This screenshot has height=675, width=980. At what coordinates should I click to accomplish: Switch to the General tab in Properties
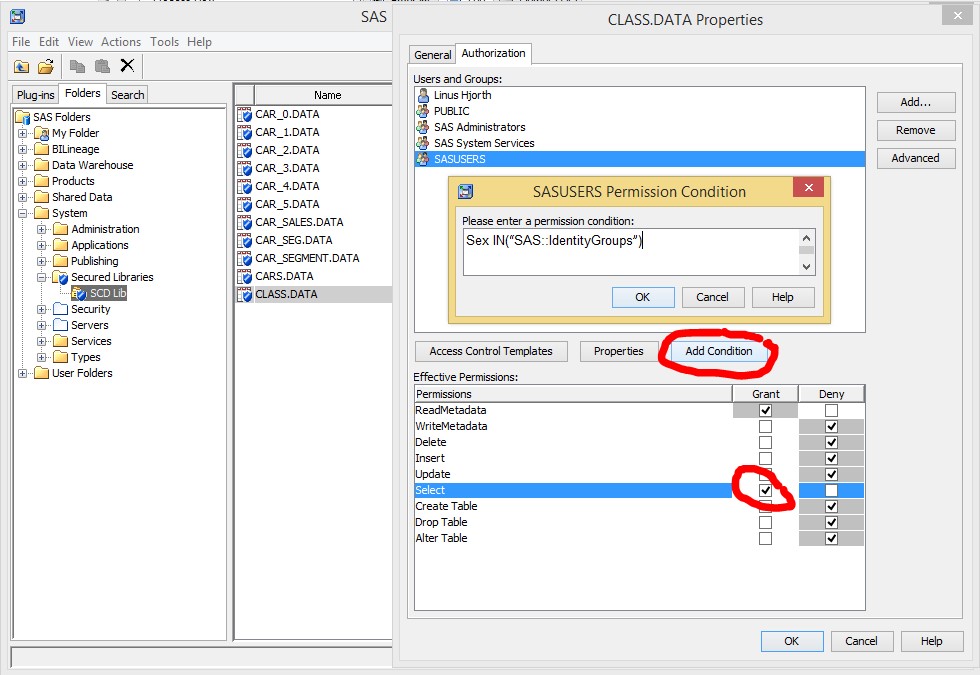432,55
